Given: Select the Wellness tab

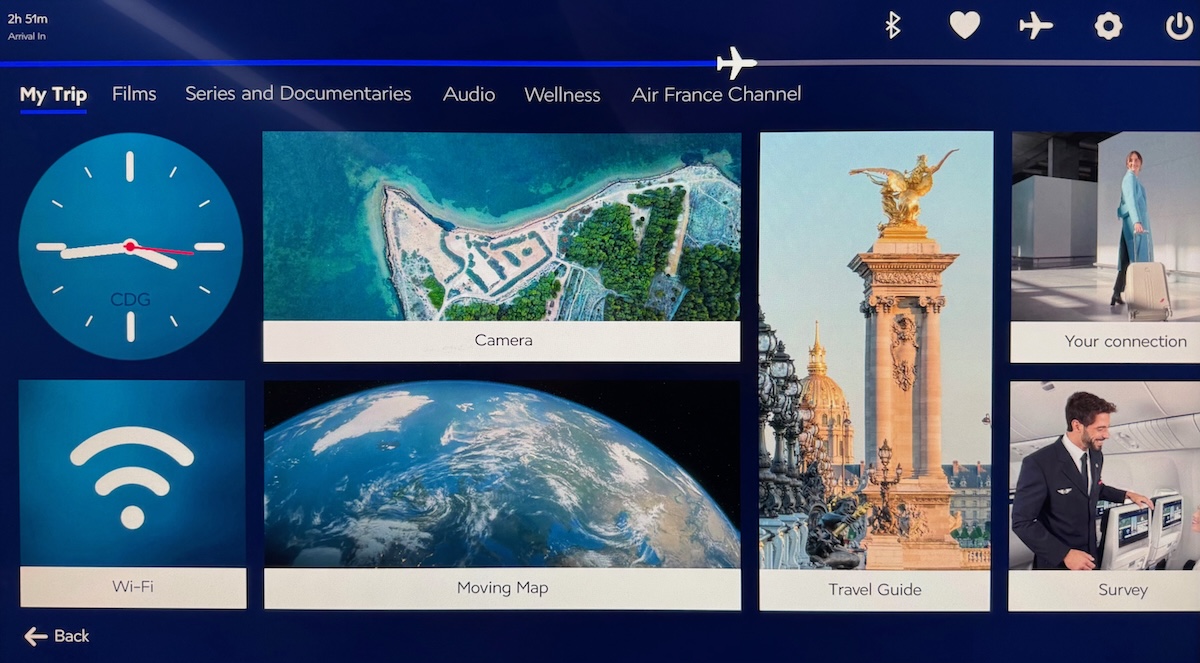Looking at the screenshot, I should click(562, 95).
